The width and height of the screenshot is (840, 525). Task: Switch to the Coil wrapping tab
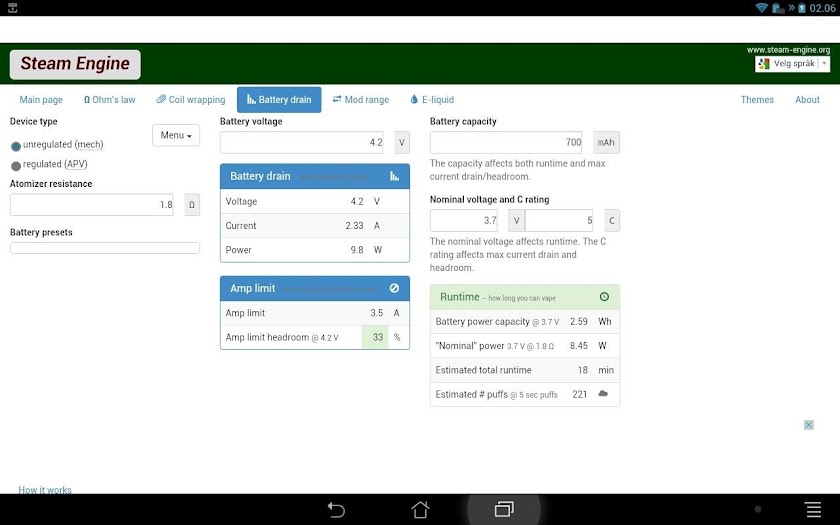pos(191,100)
